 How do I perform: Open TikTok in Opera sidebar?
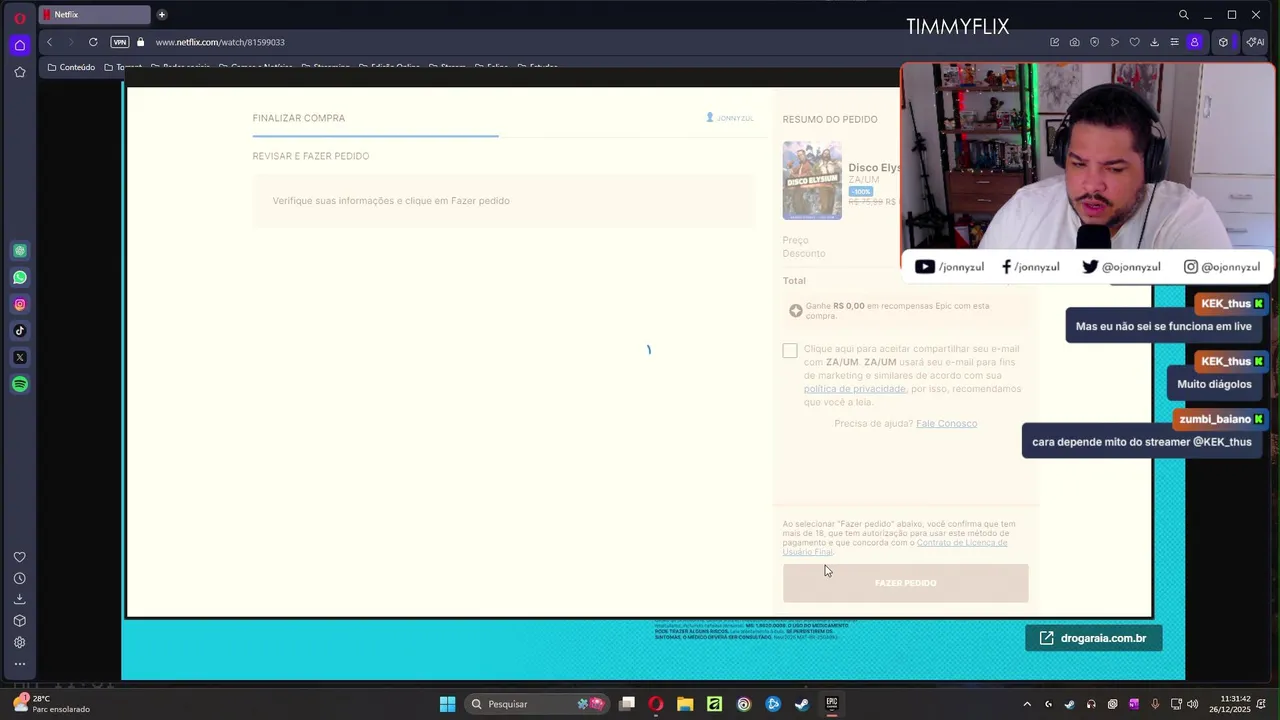click(19, 331)
